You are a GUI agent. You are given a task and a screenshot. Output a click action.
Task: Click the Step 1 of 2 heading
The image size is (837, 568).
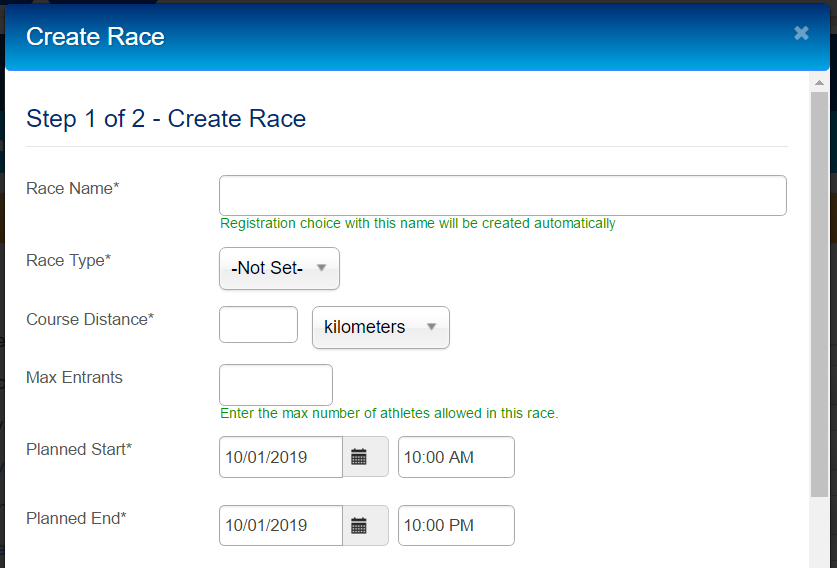166,119
